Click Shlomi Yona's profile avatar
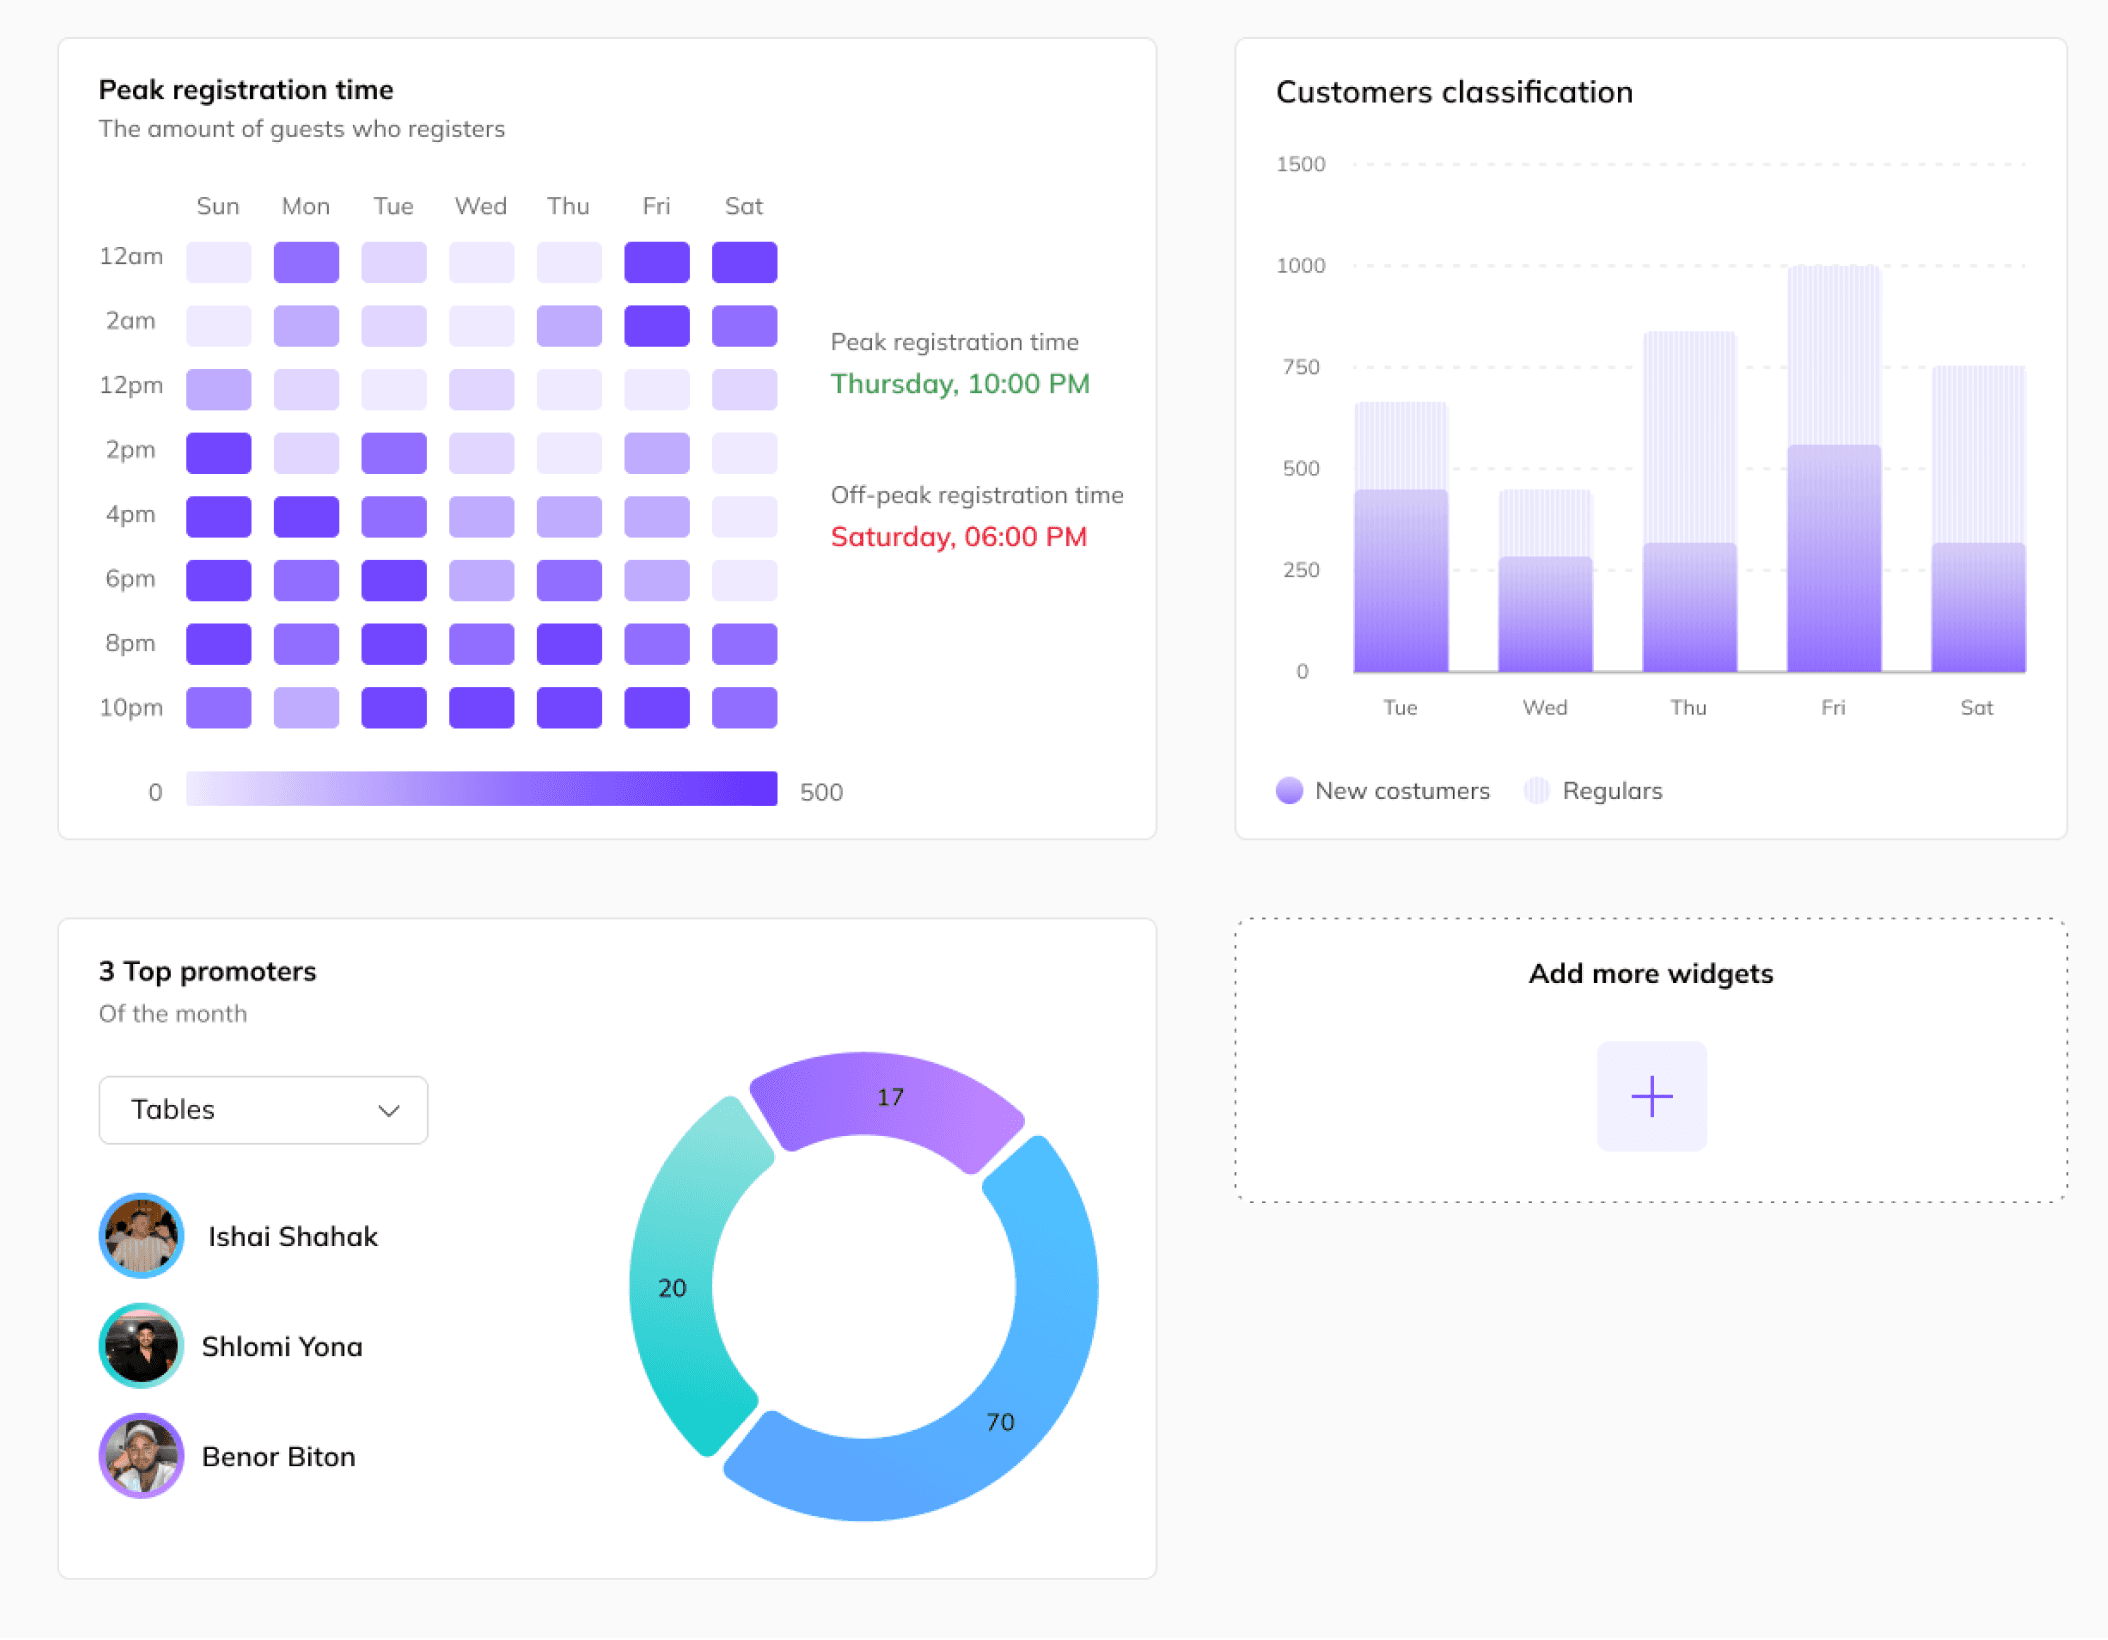2108x1640 pixels. pos(141,1345)
